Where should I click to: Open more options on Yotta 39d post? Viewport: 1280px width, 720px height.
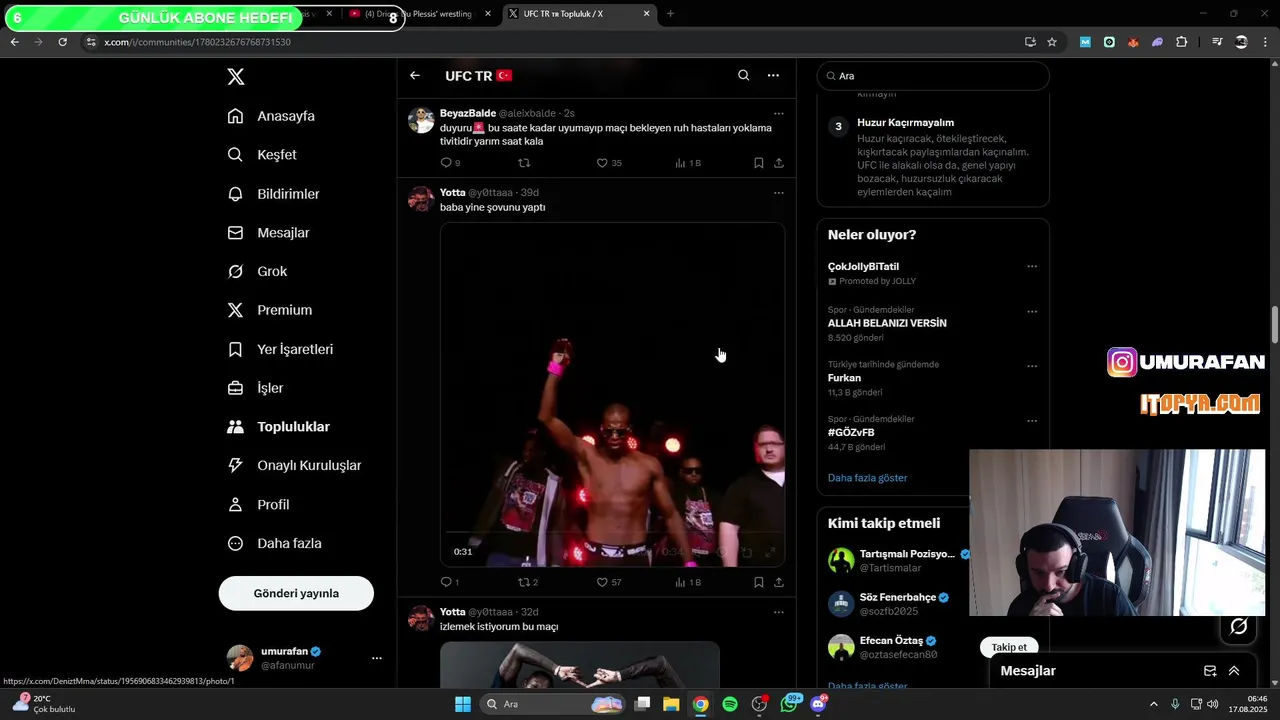click(779, 193)
